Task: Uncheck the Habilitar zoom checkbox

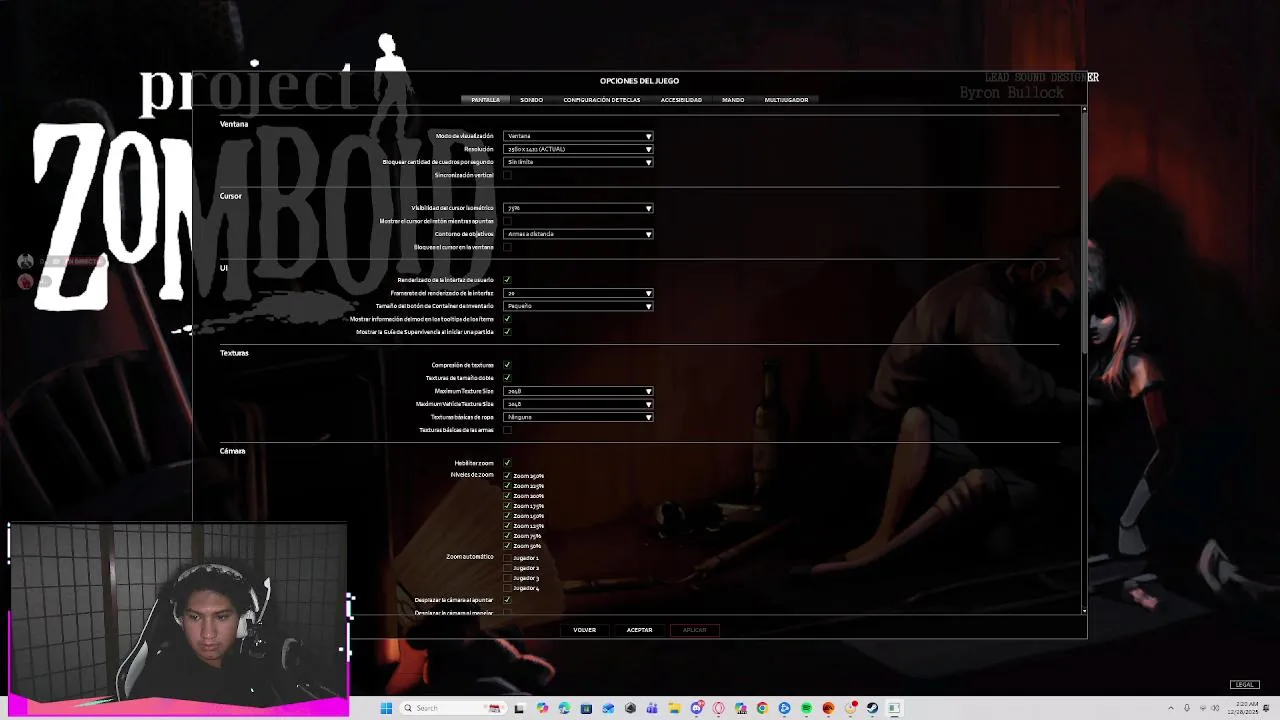Action: tap(507, 463)
